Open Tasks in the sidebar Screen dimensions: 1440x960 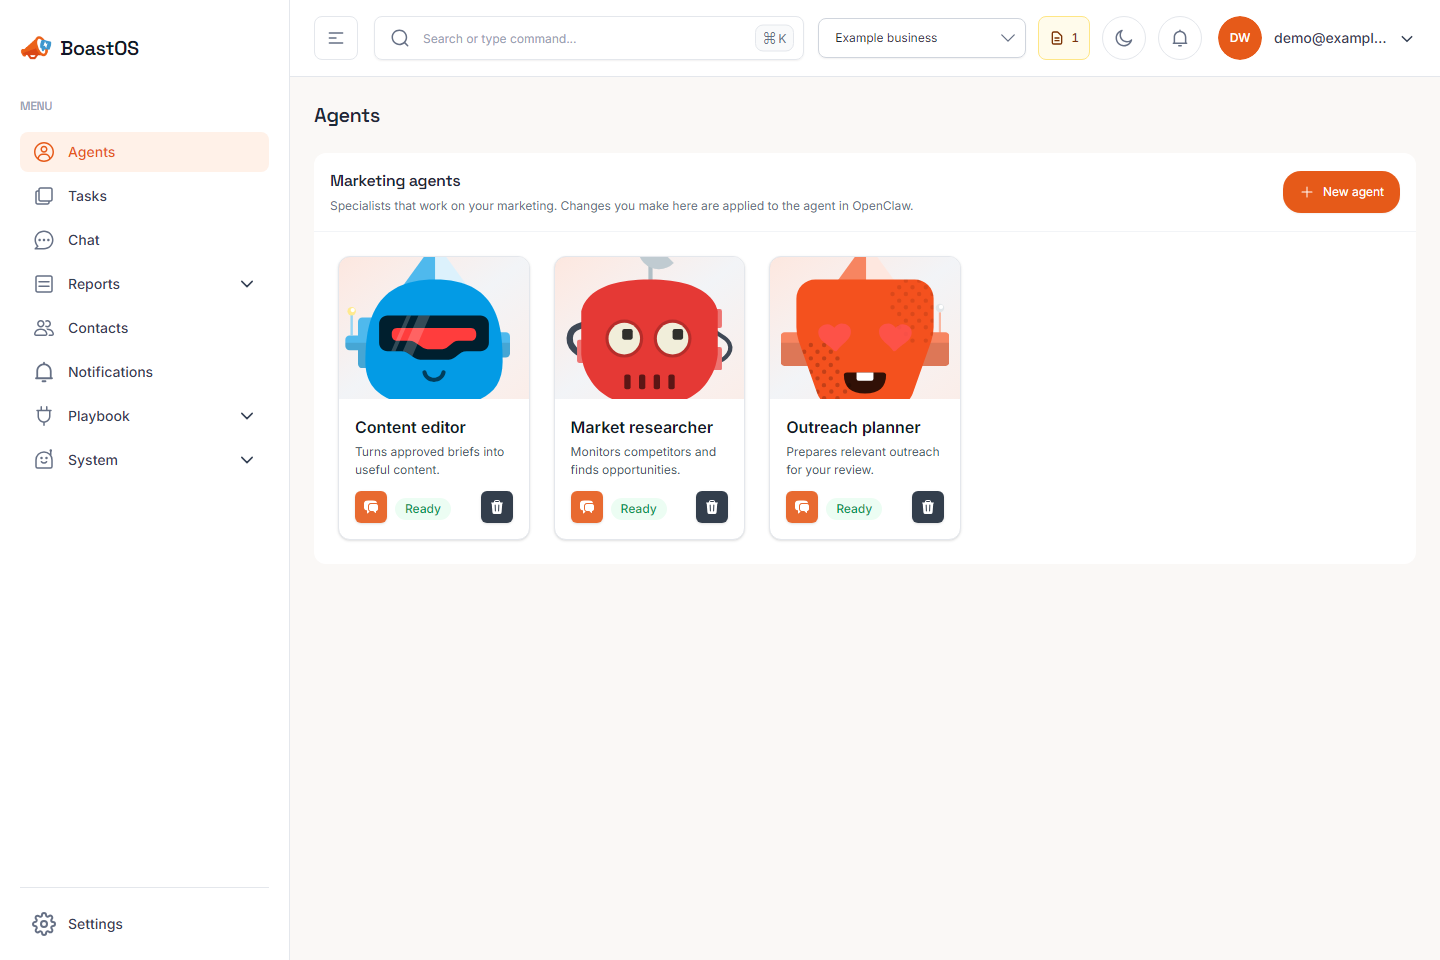(144, 196)
